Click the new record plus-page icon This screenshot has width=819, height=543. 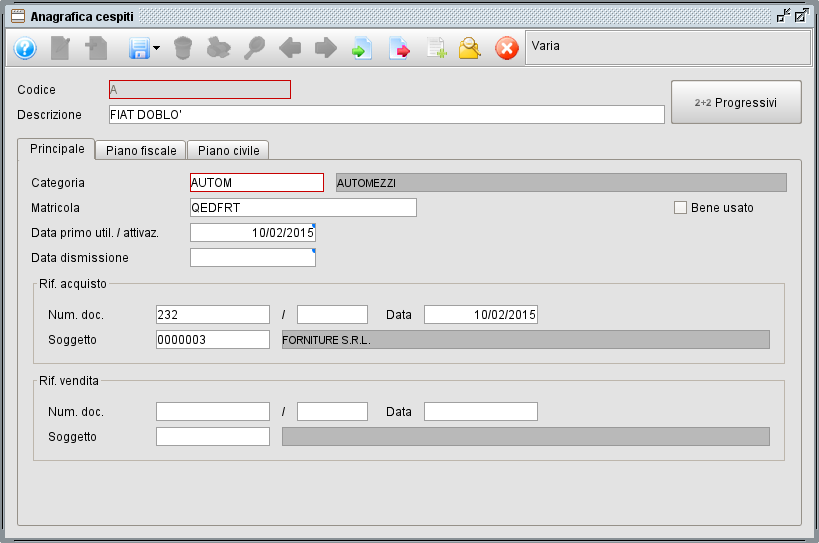click(96, 49)
